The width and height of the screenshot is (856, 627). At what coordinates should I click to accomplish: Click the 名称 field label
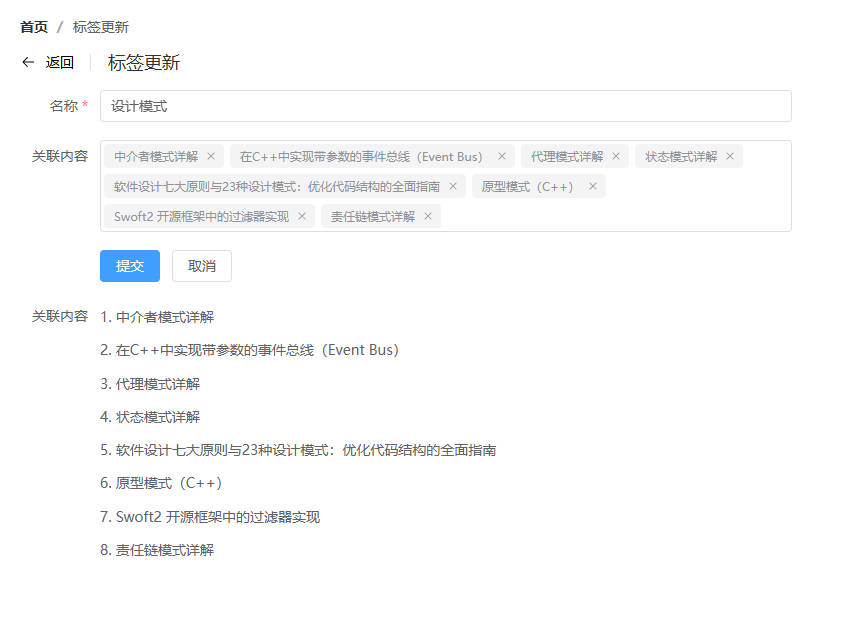click(x=64, y=106)
